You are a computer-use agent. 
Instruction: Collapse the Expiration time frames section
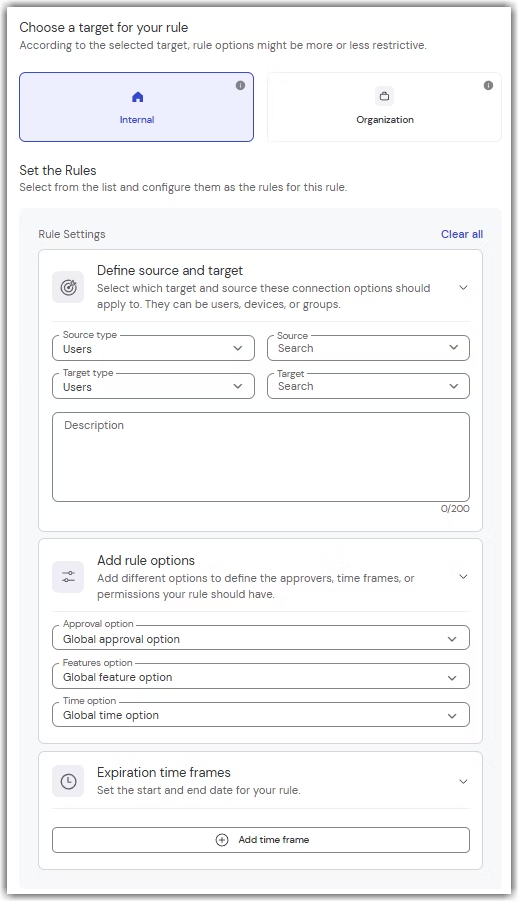click(463, 781)
